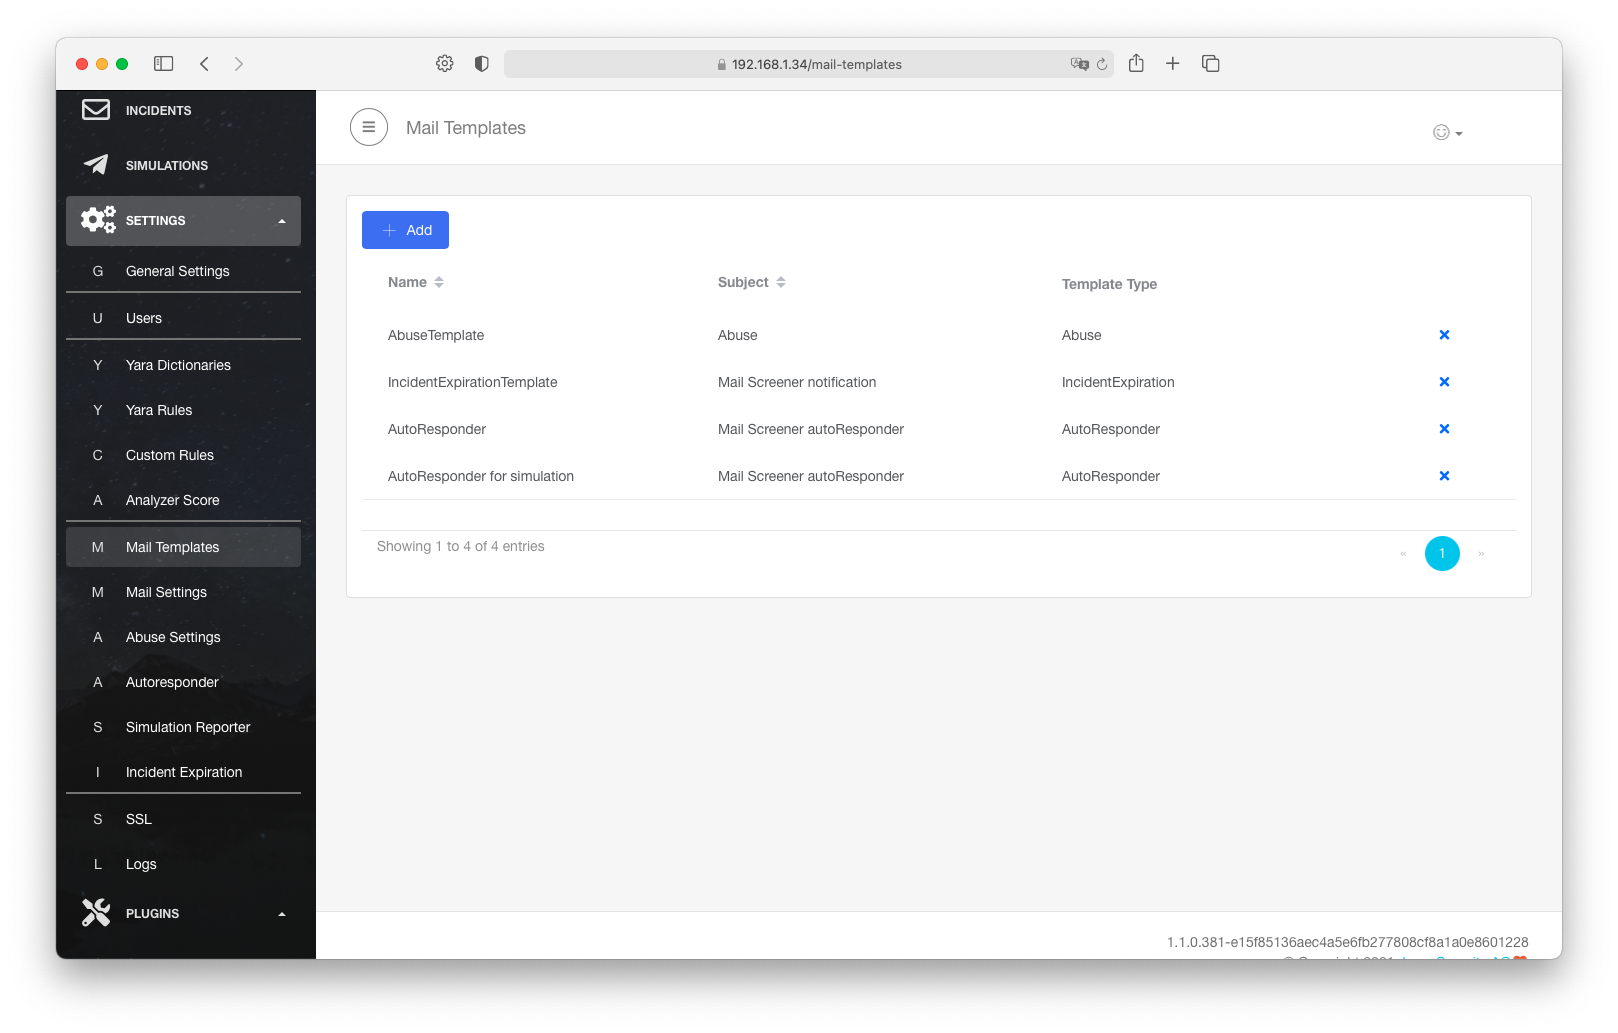Image resolution: width=1618 pixels, height=1033 pixels.
Task: Remove the AutoResponder for simulation template
Action: (1443, 476)
